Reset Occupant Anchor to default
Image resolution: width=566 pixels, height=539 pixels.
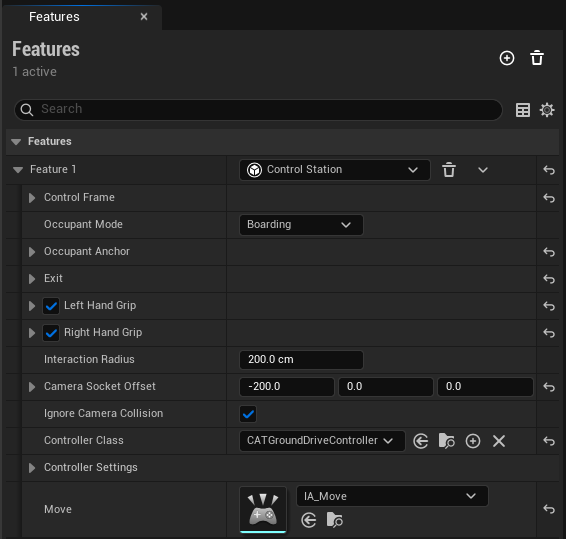[549, 252]
